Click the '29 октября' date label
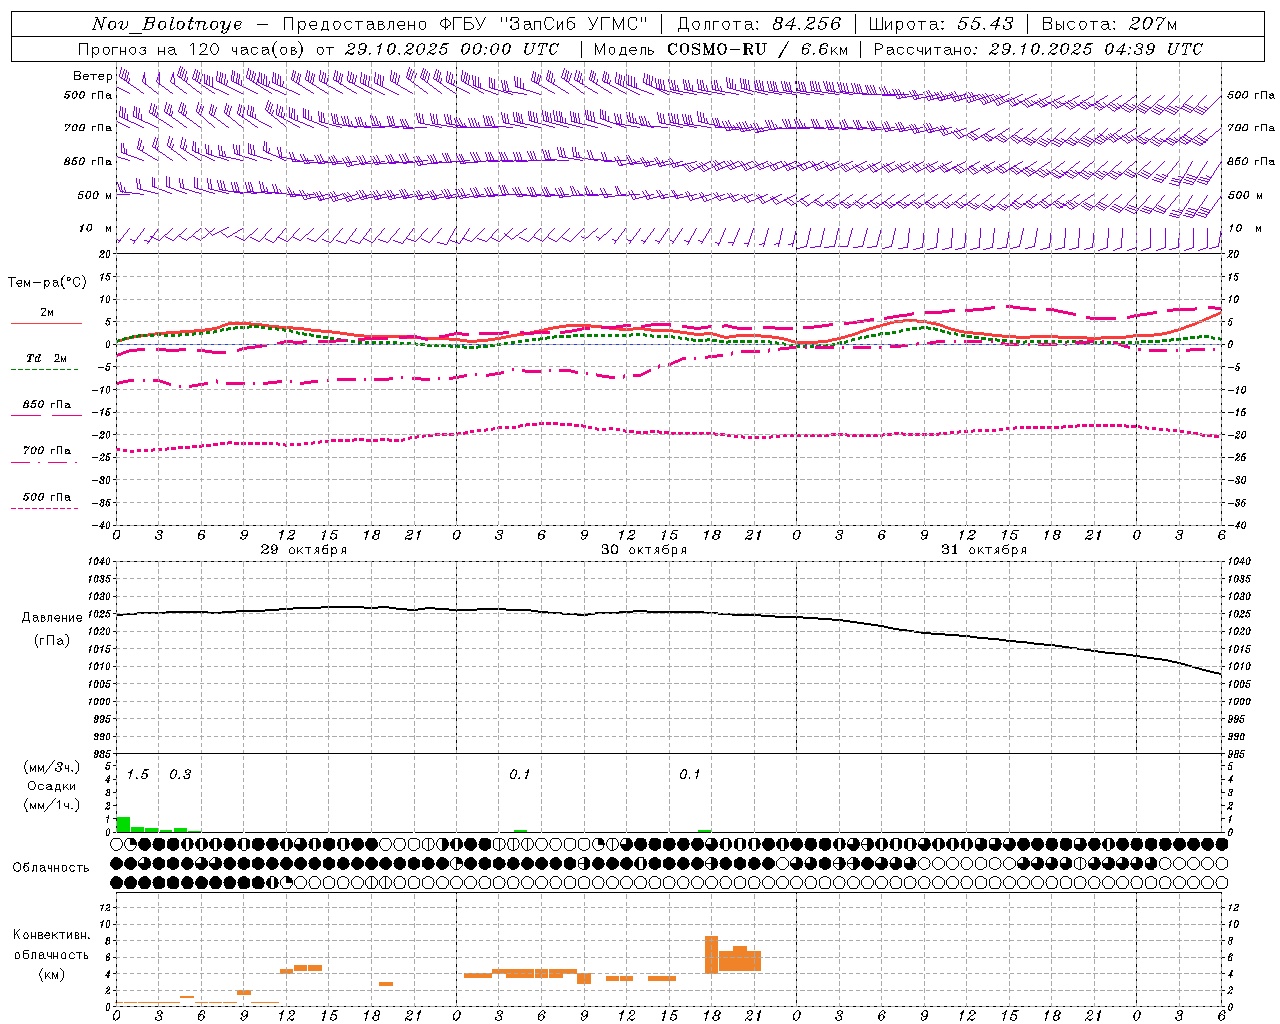This screenshot has height=1024, width=1280. tap(304, 550)
